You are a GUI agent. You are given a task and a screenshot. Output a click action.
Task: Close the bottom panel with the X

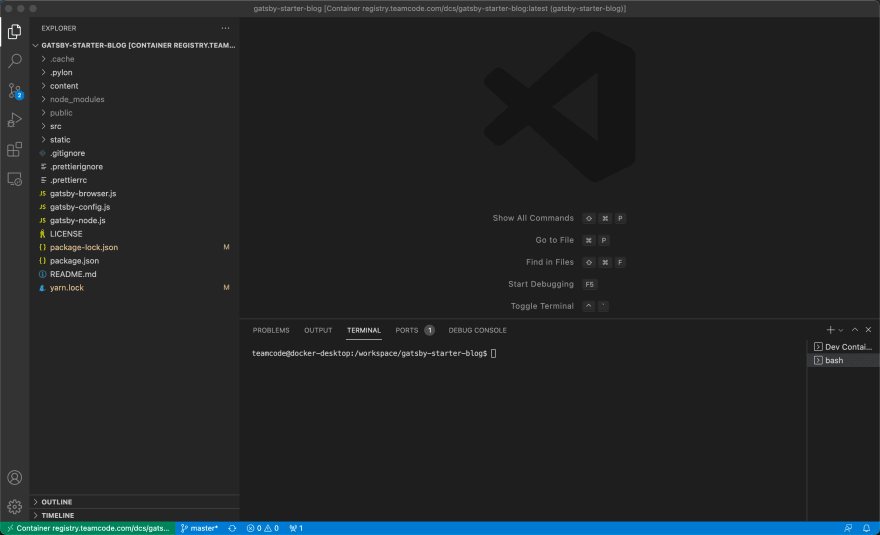click(868, 330)
